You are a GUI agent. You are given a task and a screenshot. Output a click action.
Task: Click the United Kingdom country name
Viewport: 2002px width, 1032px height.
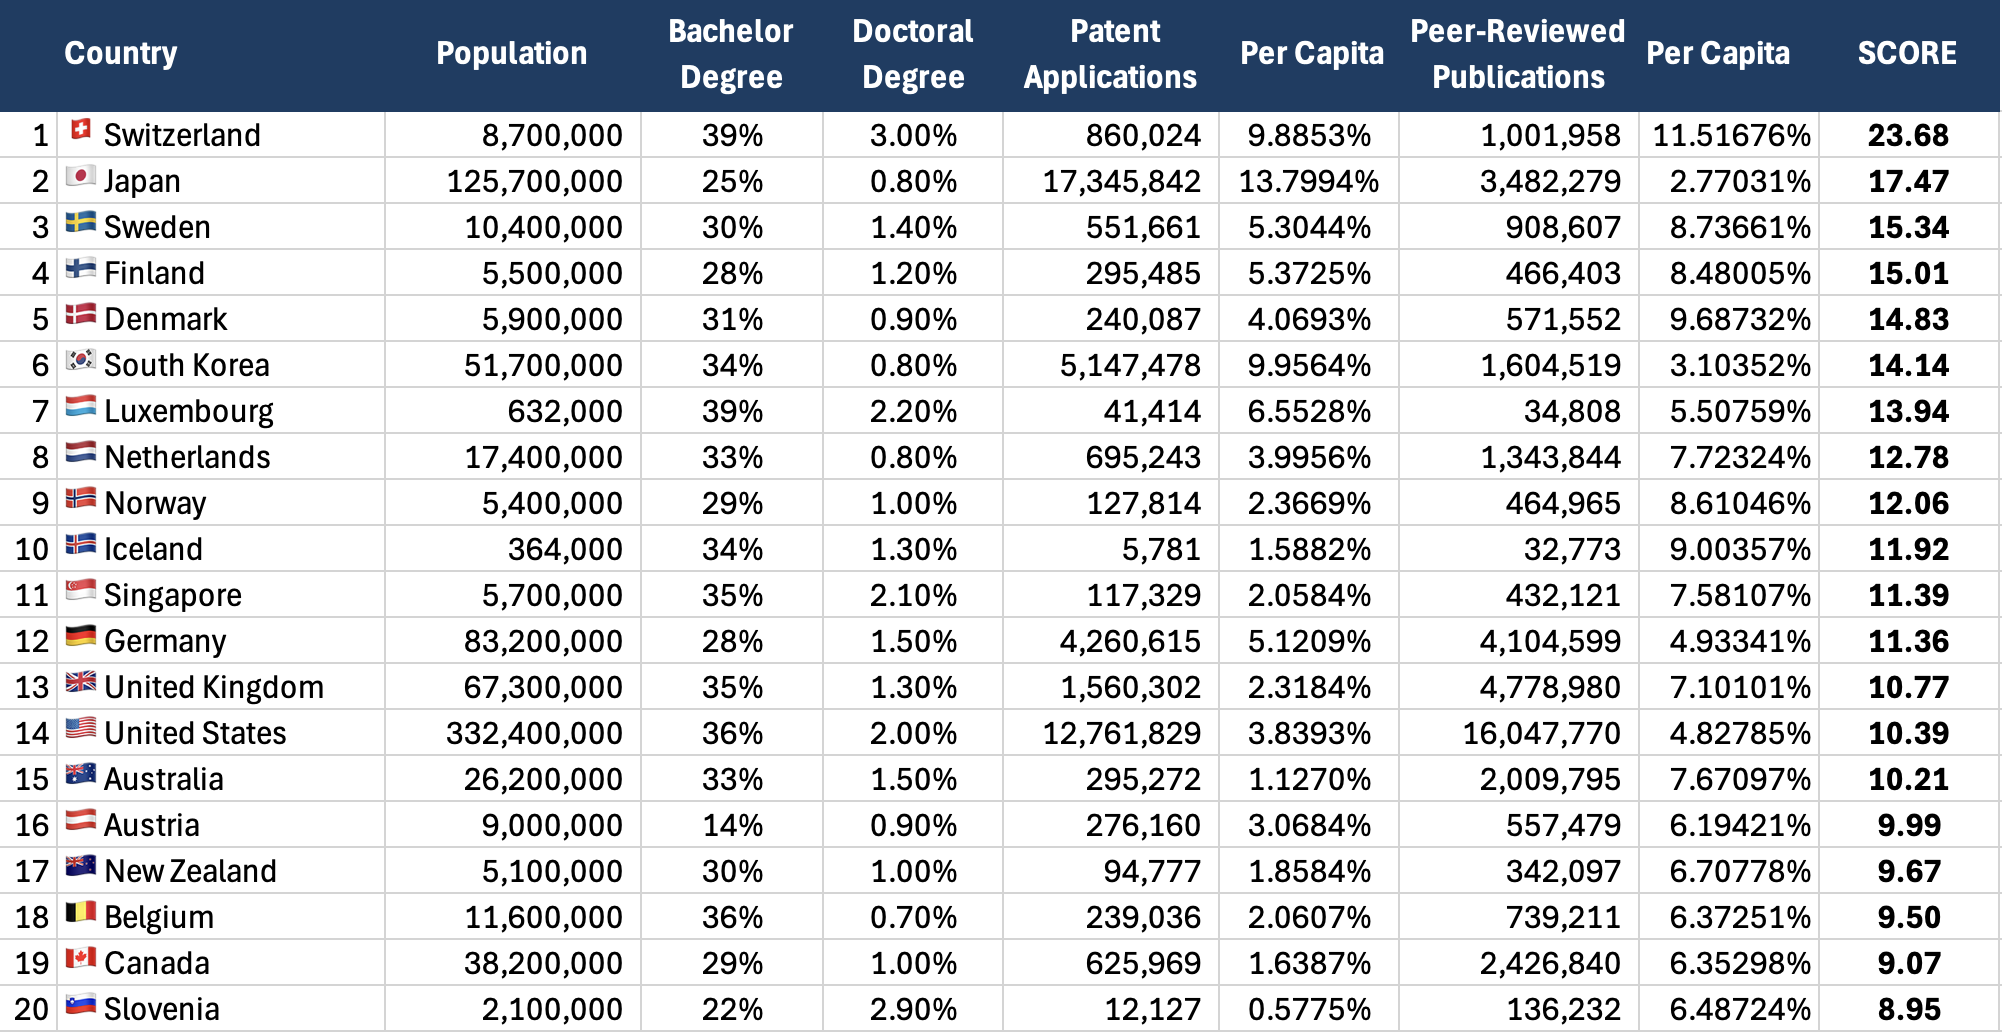coord(214,687)
